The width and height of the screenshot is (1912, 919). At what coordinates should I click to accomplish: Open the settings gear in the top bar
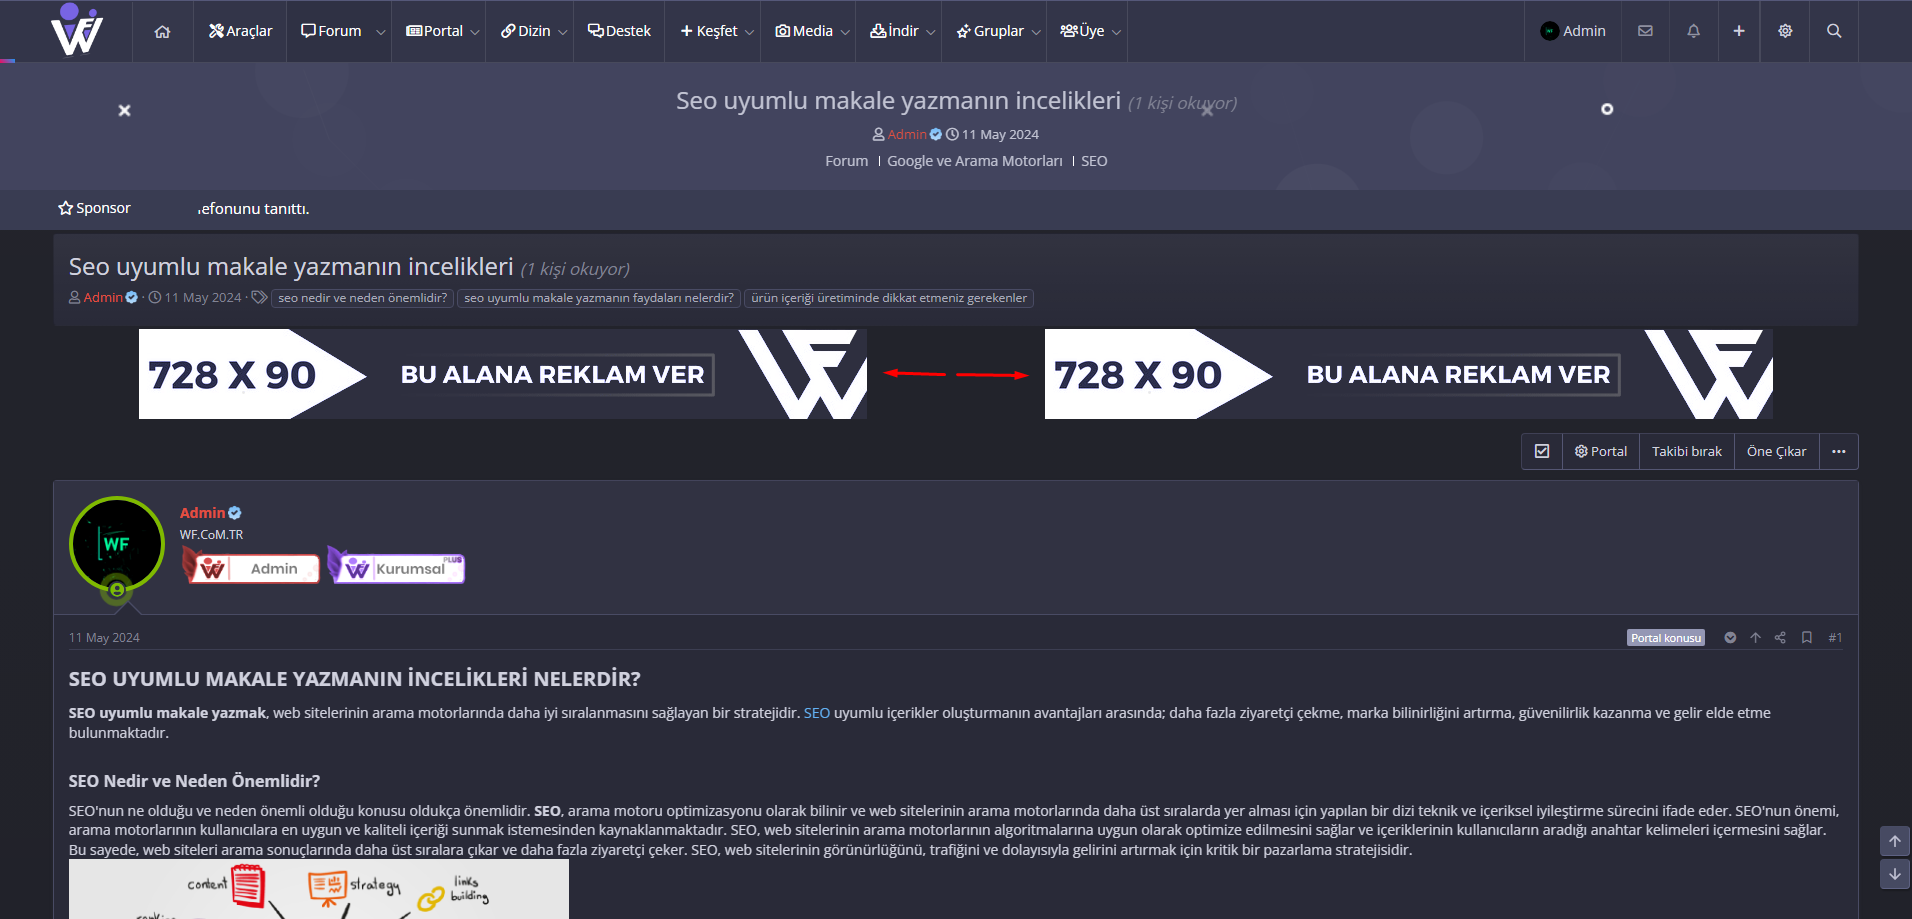[x=1785, y=31]
